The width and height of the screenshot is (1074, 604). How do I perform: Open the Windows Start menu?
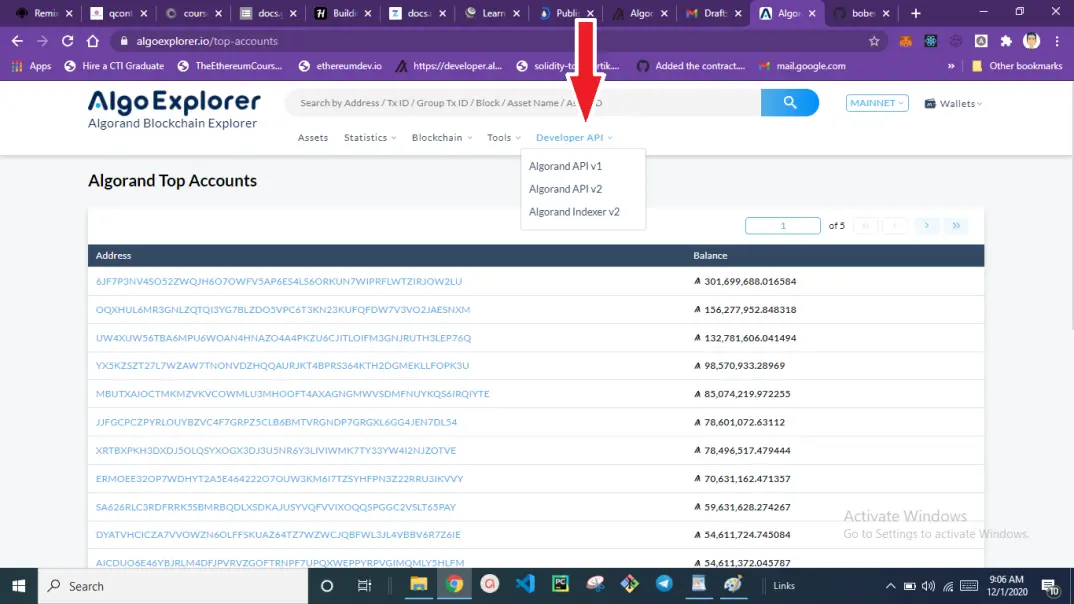[18, 586]
